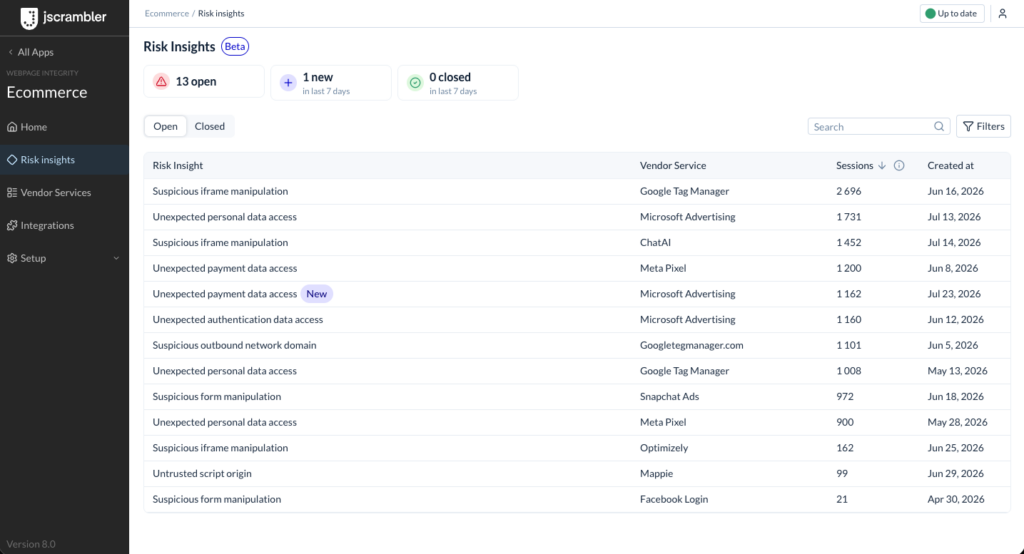Switch to the Closed tab
1024x554 pixels.
tap(210, 126)
